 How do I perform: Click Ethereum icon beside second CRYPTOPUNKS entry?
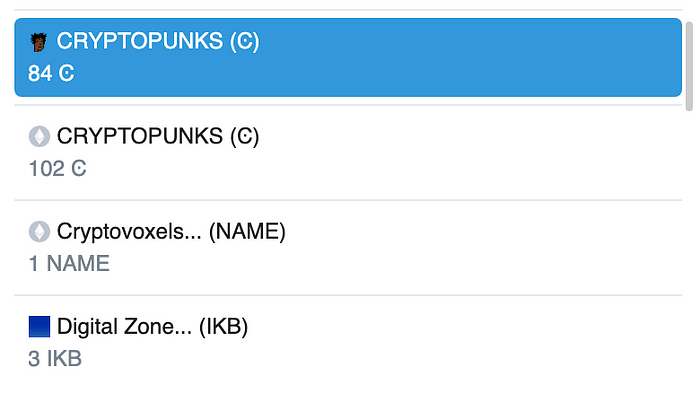pos(39,137)
